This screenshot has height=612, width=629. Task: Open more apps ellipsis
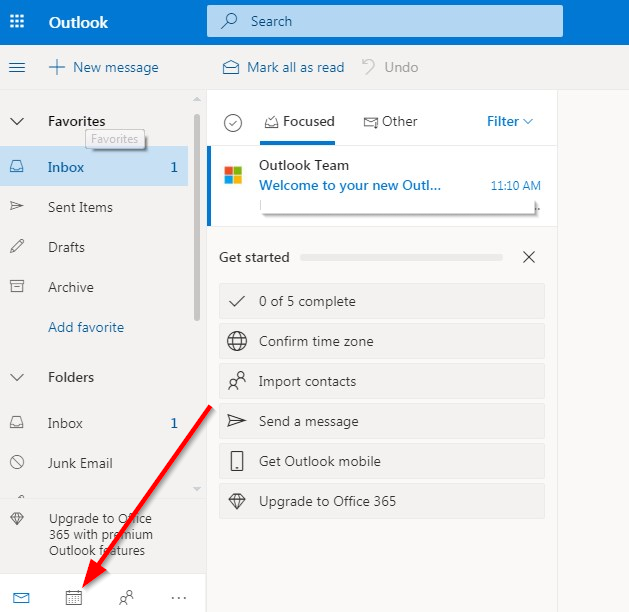(x=179, y=598)
